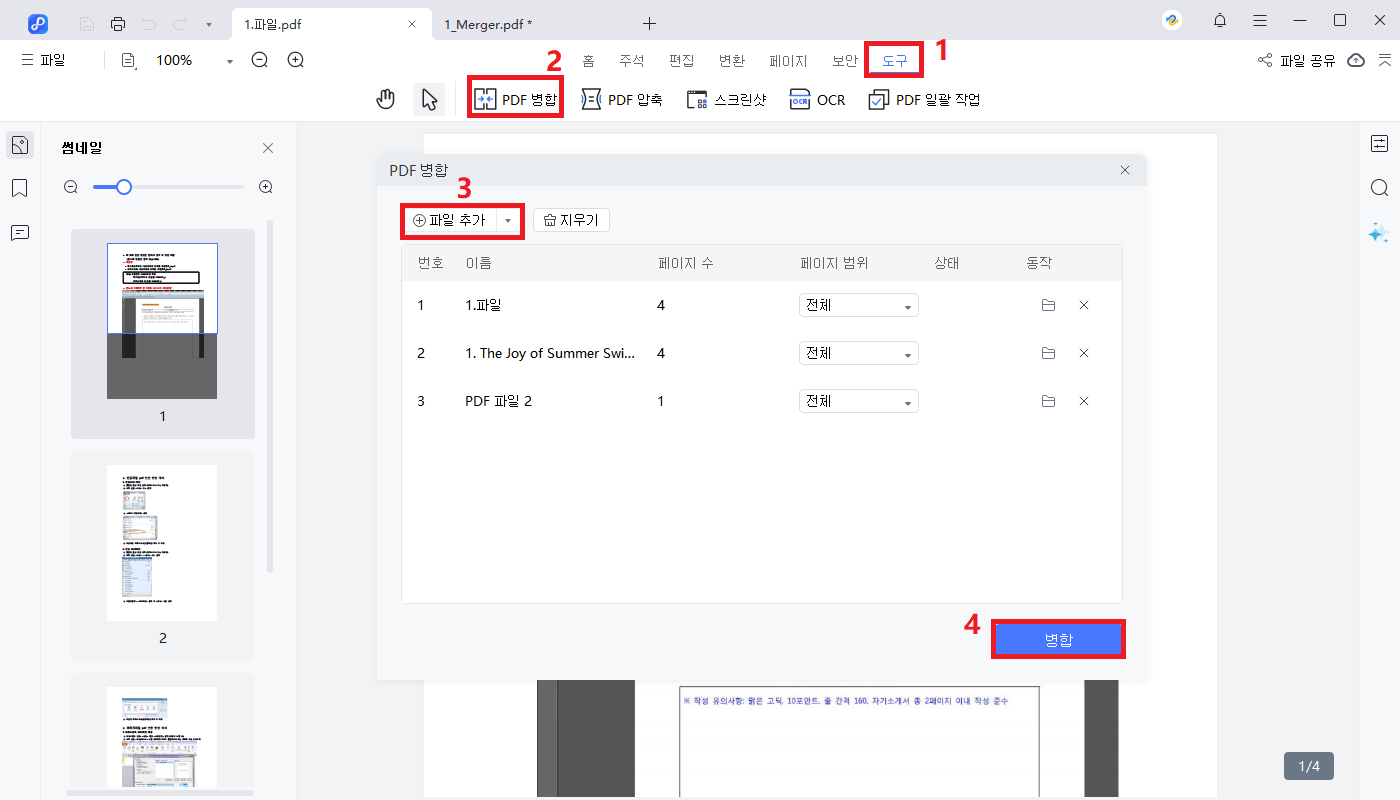Switch to the 편집 ribbon tab

[x=681, y=60]
